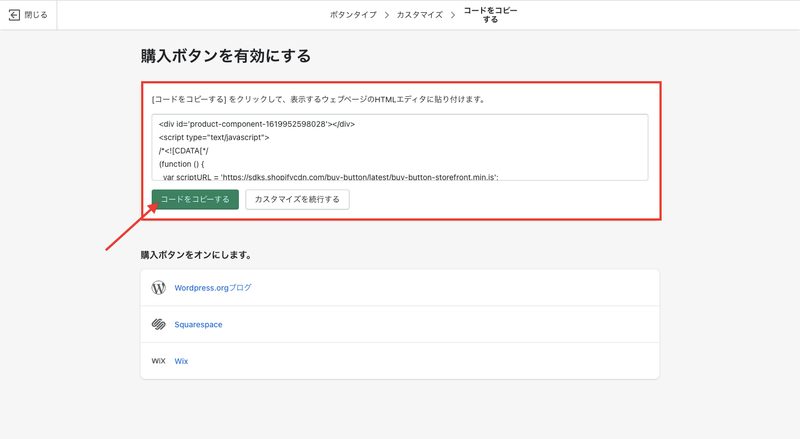This screenshot has height=439, width=800.
Task: Click inside the embed code text area
Action: pyautogui.click(x=399, y=147)
